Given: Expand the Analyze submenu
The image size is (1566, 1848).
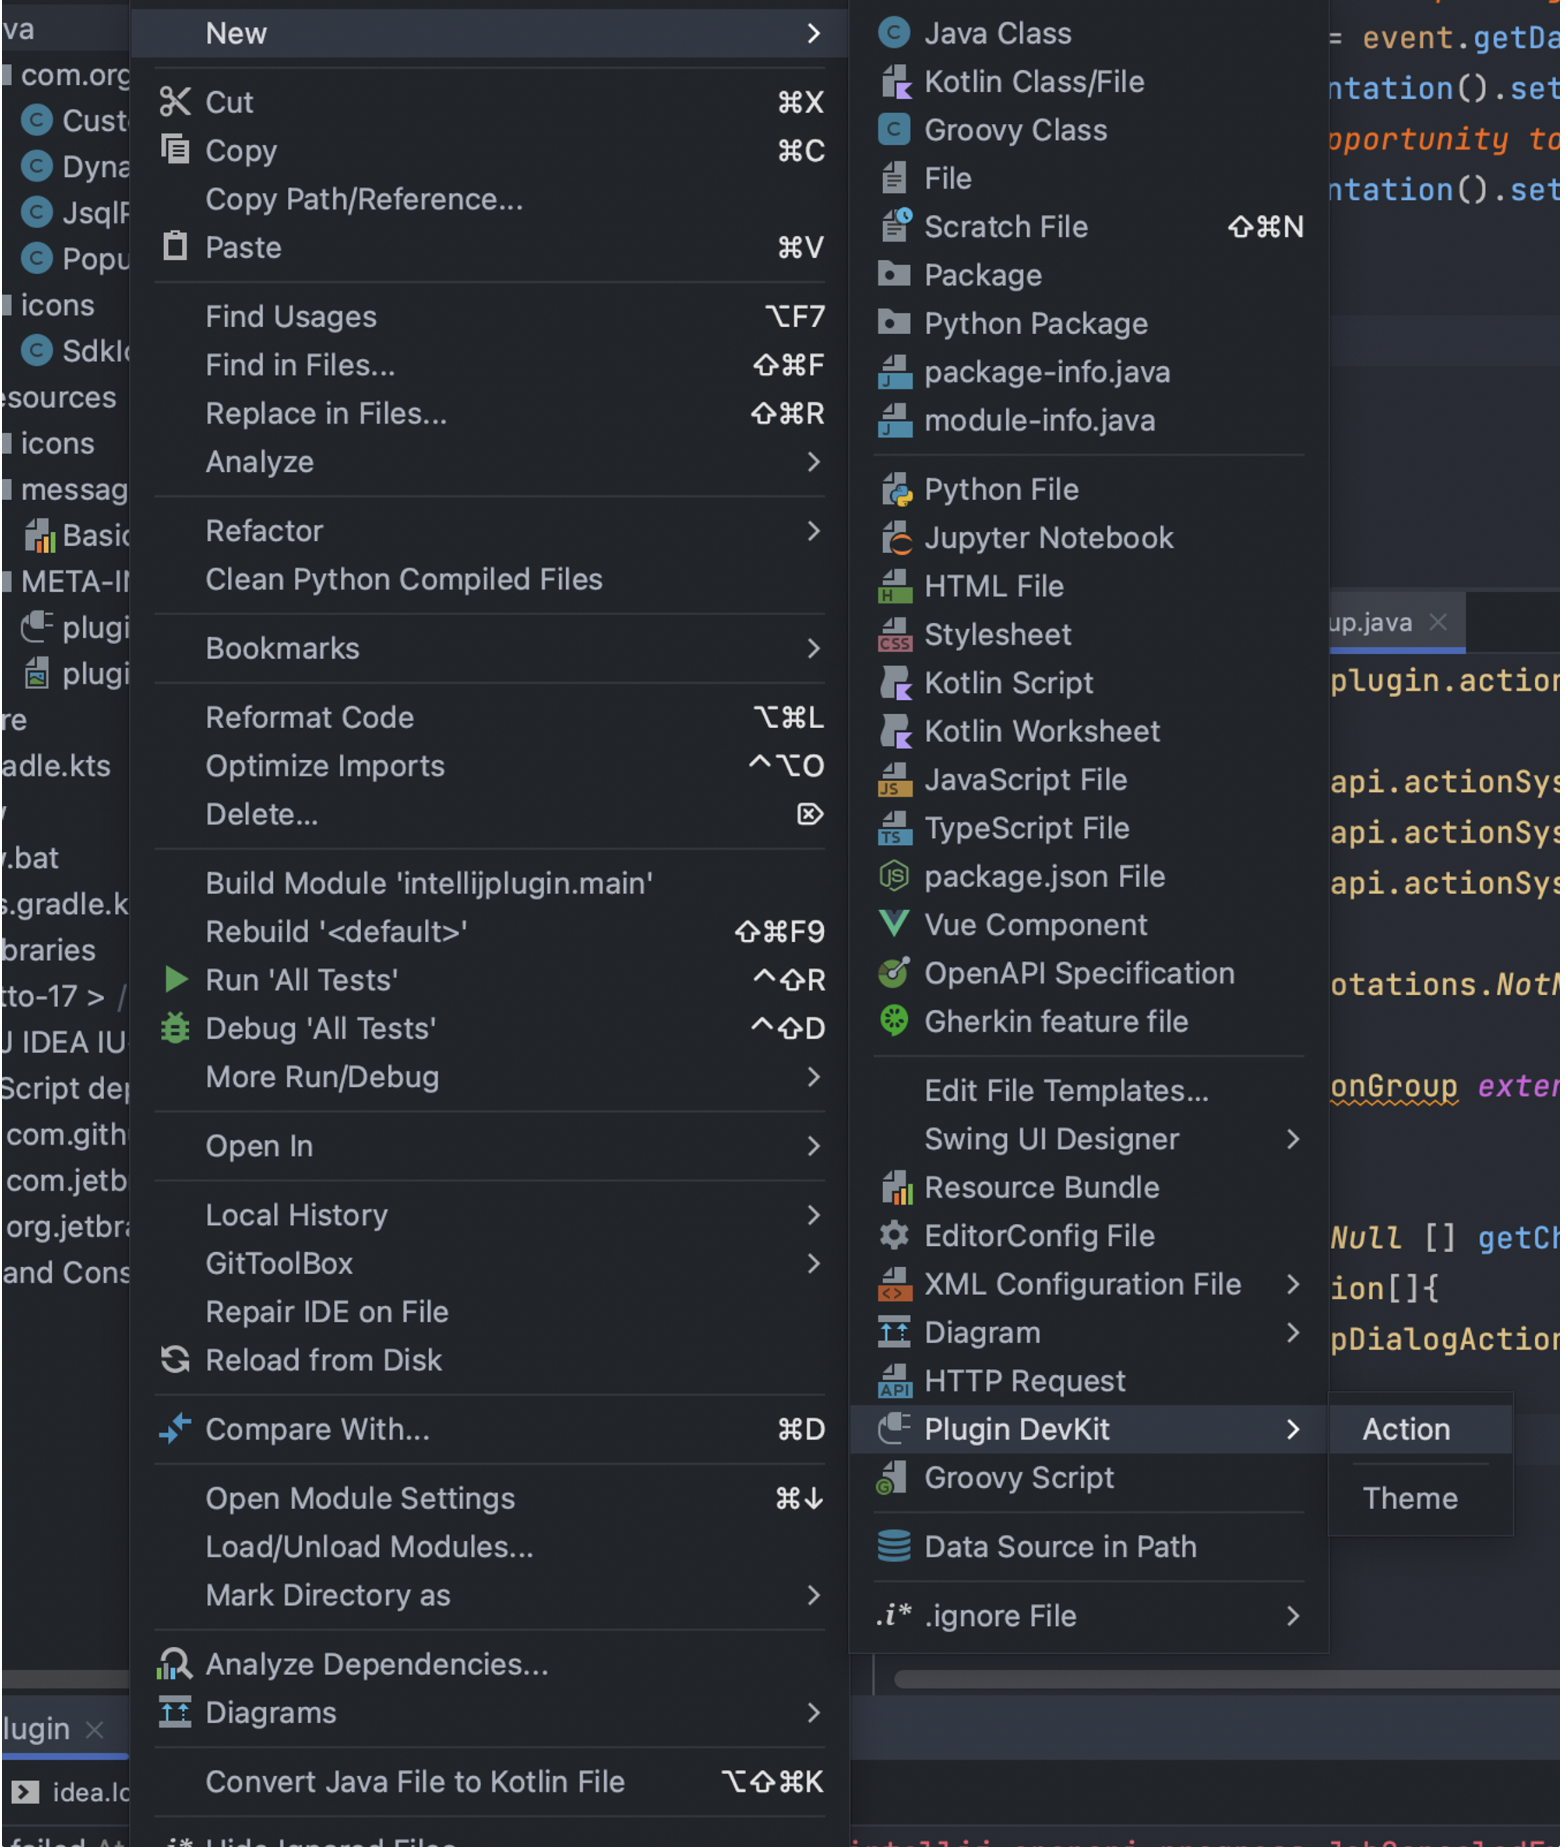Looking at the screenshot, I should (x=490, y=462).
